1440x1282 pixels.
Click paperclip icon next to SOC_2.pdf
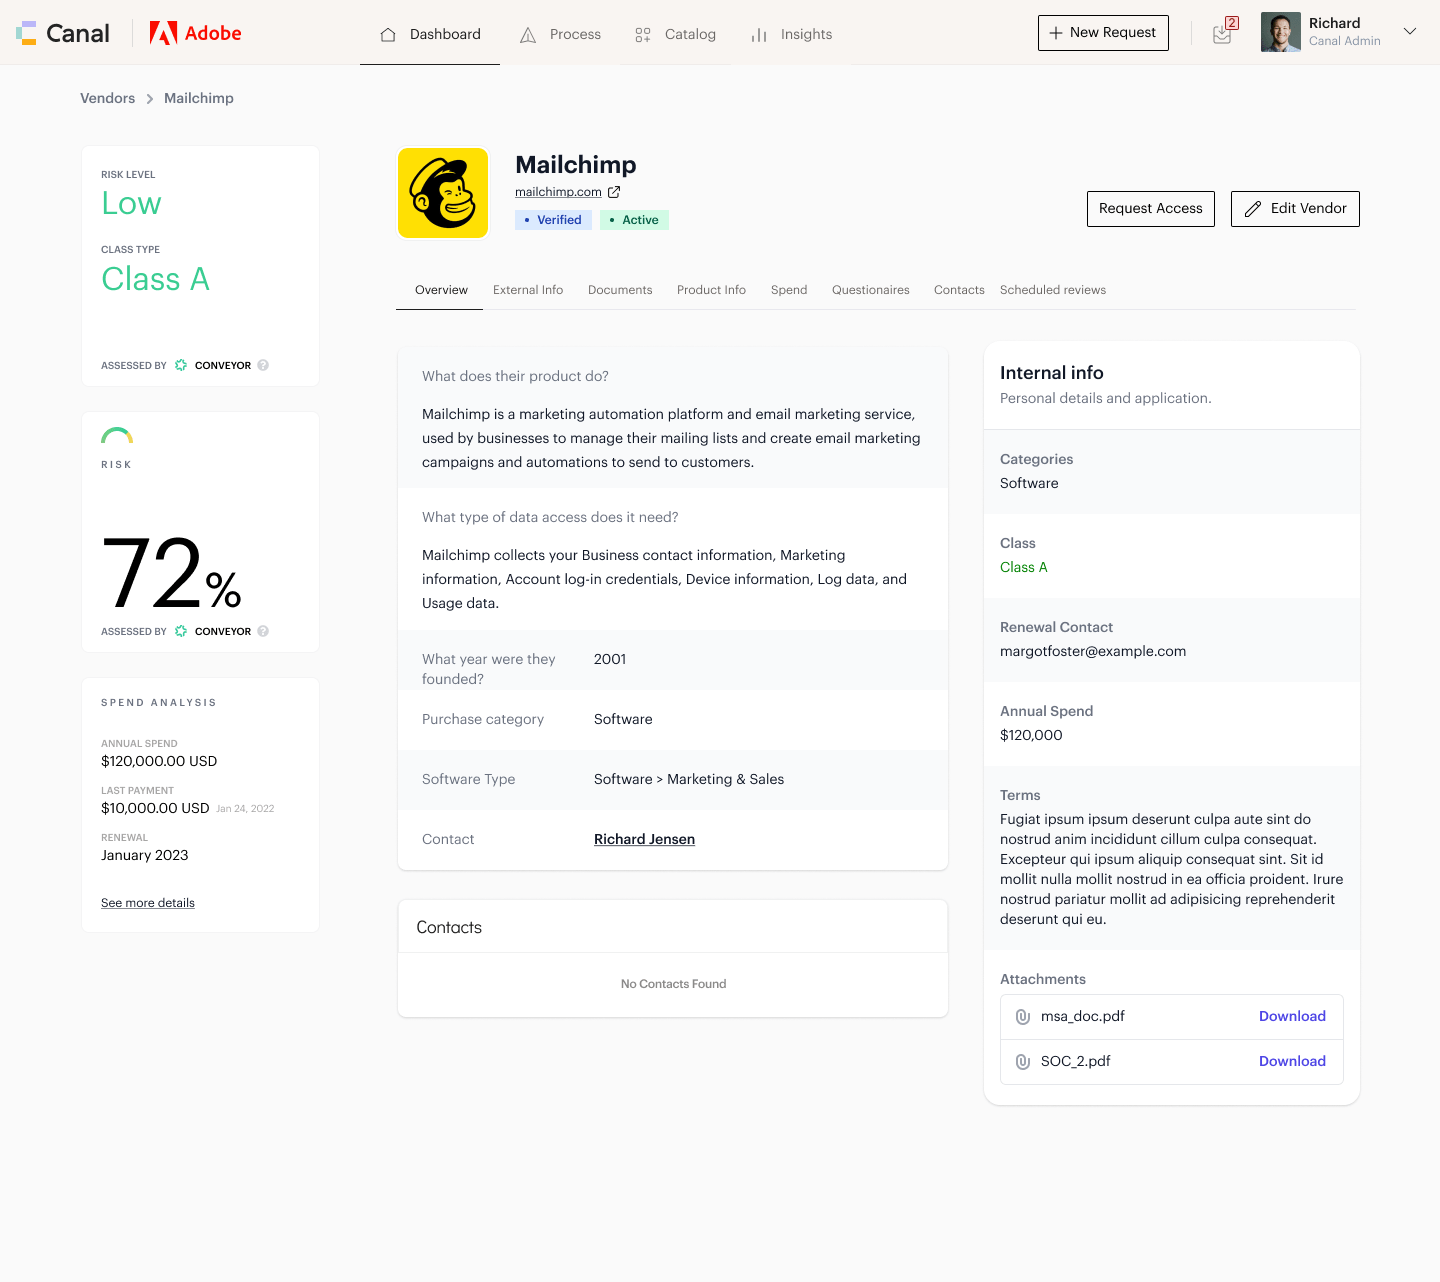tap(1023, 1061)
